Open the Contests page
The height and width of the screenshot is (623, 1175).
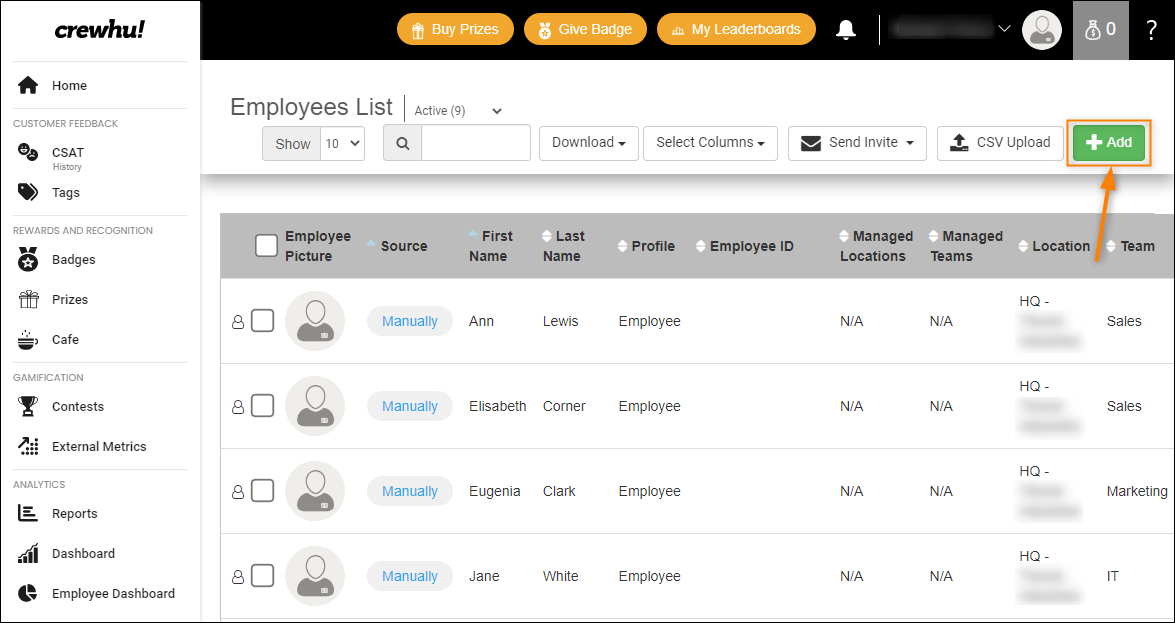(x=78, y=406)
